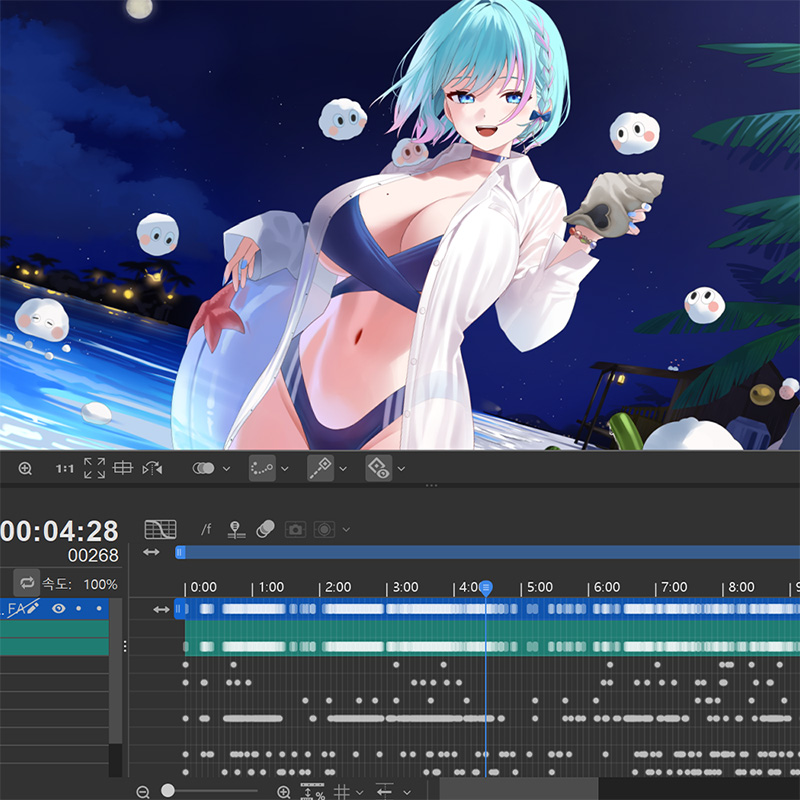Click the zoom-in magnifier in the view toolbar
Screen dimensions: 800x800
(x=25, y=468)
